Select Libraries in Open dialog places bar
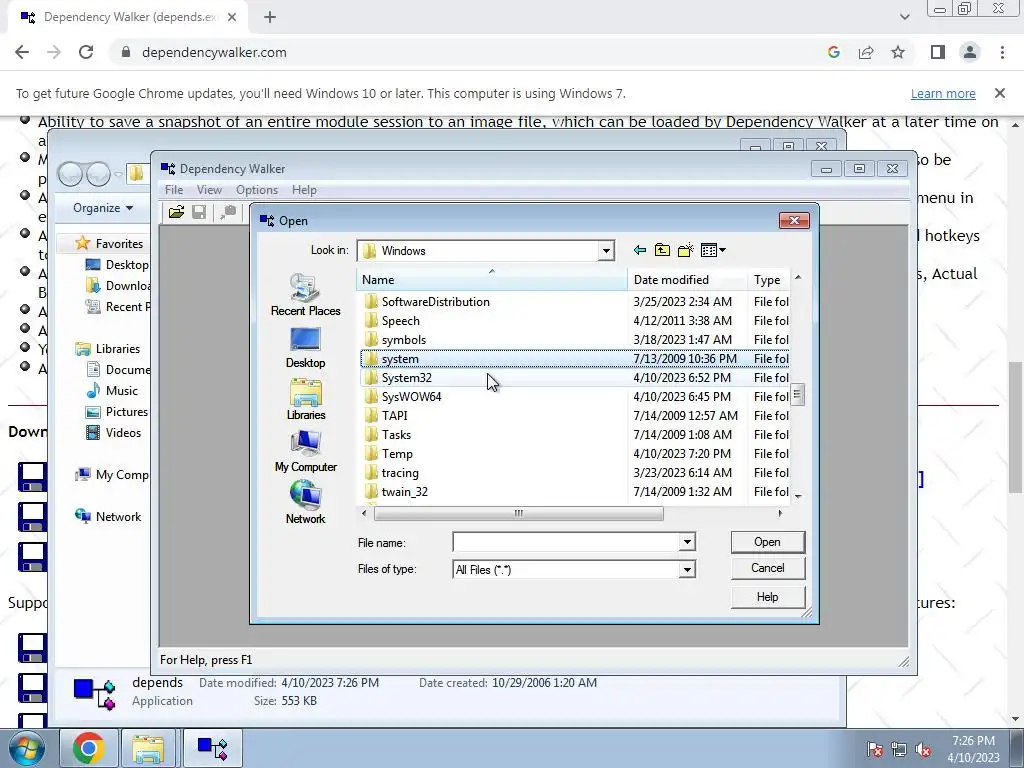The width and height of the screenshot is (1024, 768). tap(305, 400)
